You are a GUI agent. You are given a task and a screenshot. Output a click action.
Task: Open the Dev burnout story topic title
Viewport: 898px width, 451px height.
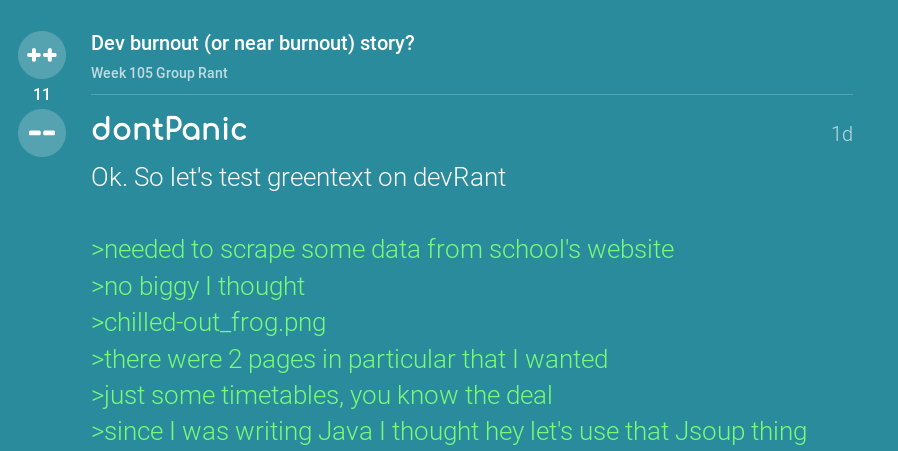[x=253, y=44]
